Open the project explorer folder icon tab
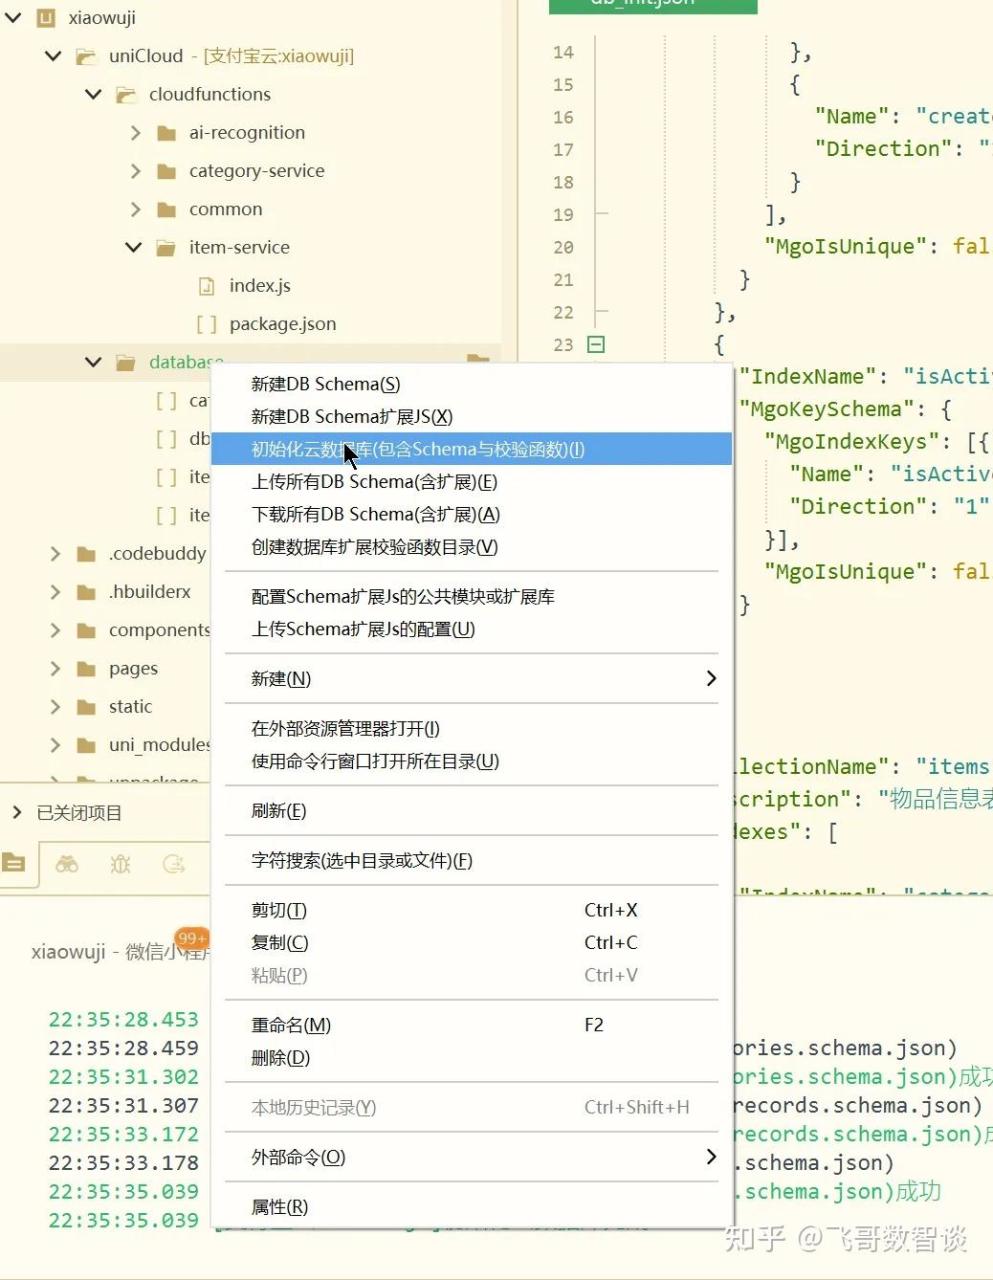 click(x=14, y=863)
